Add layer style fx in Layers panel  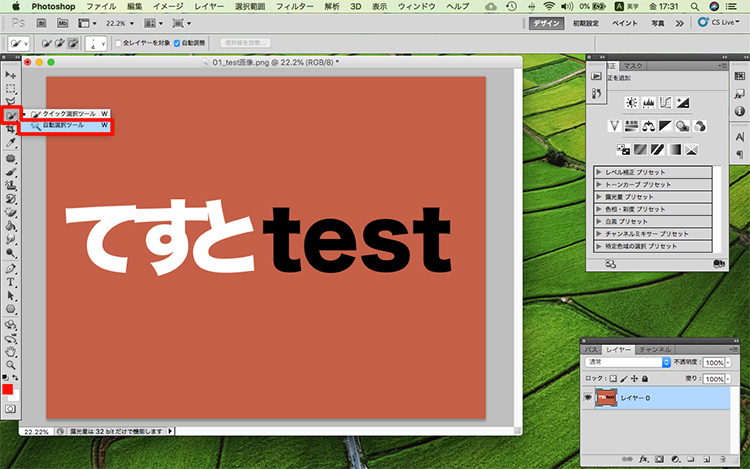click(643, 459)
